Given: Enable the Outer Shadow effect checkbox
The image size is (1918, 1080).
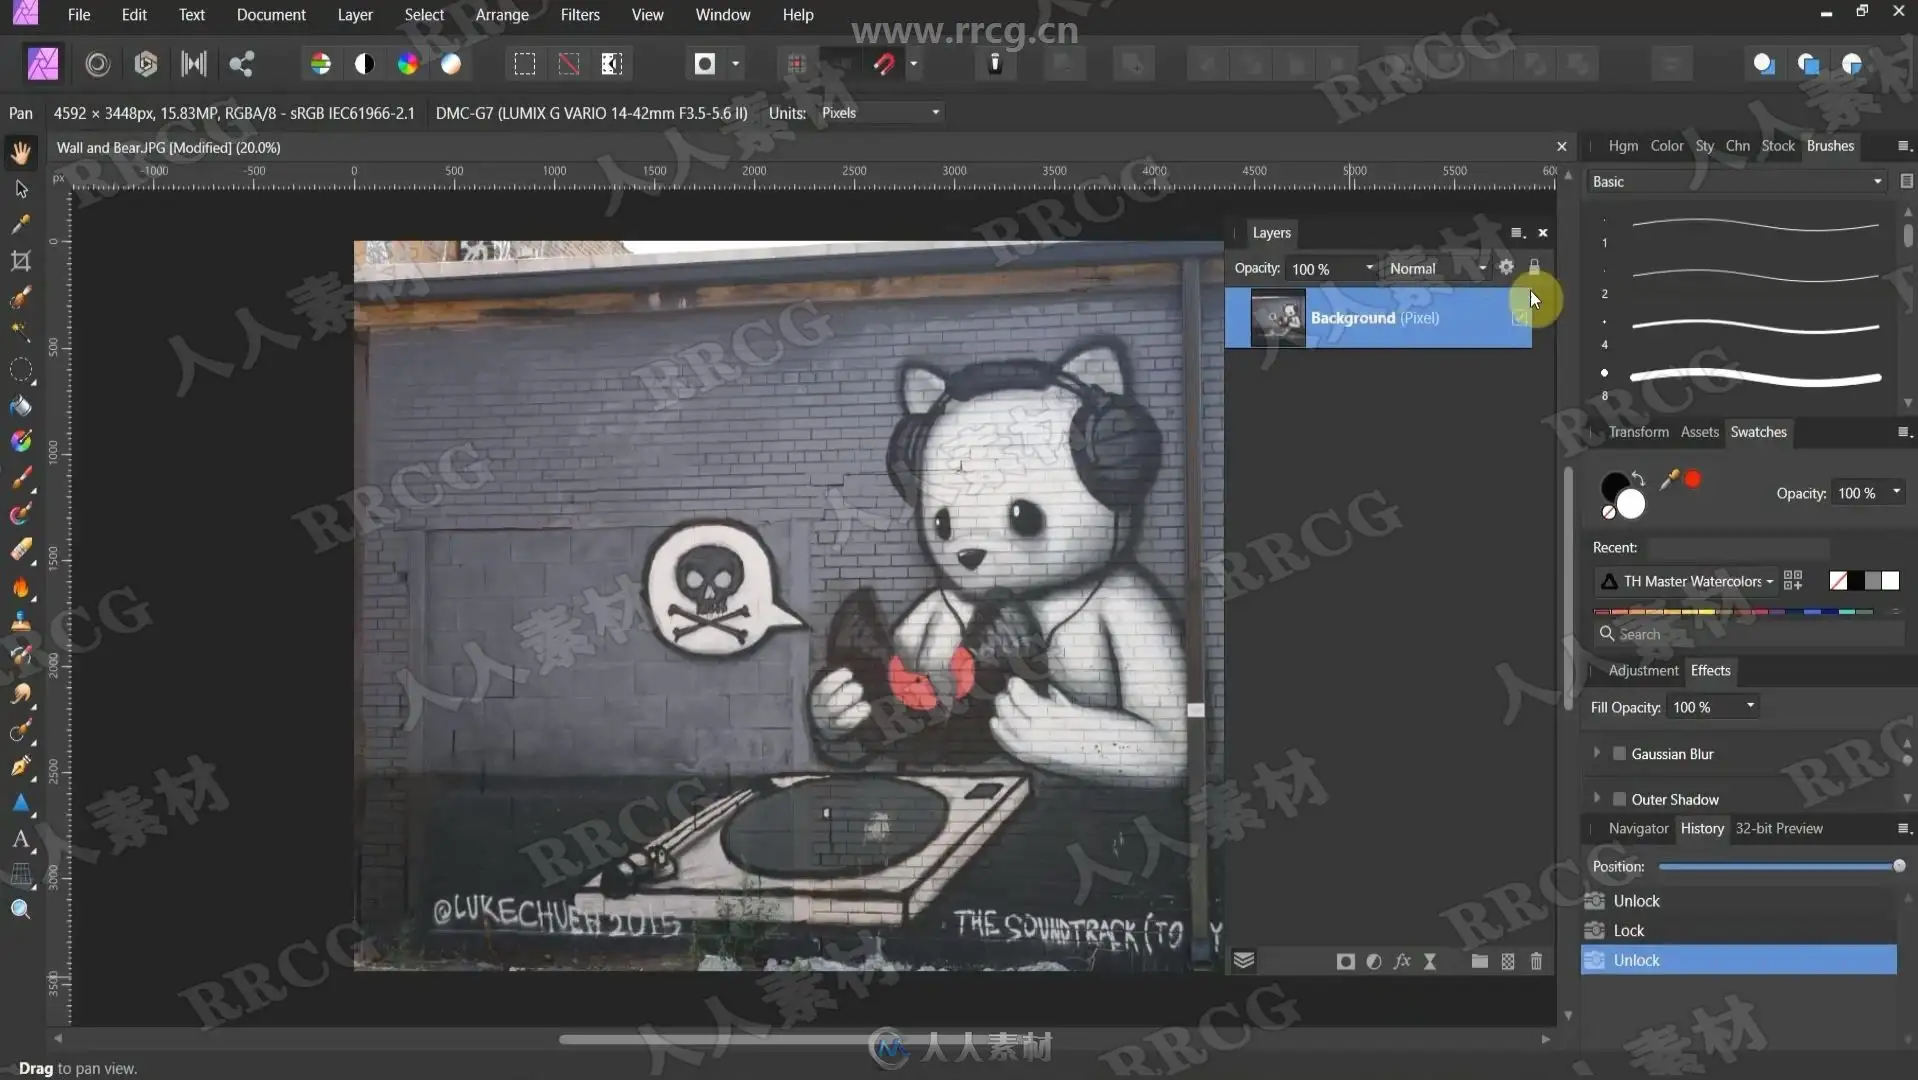Looking at the screenshot, I should coord(1619,799).
